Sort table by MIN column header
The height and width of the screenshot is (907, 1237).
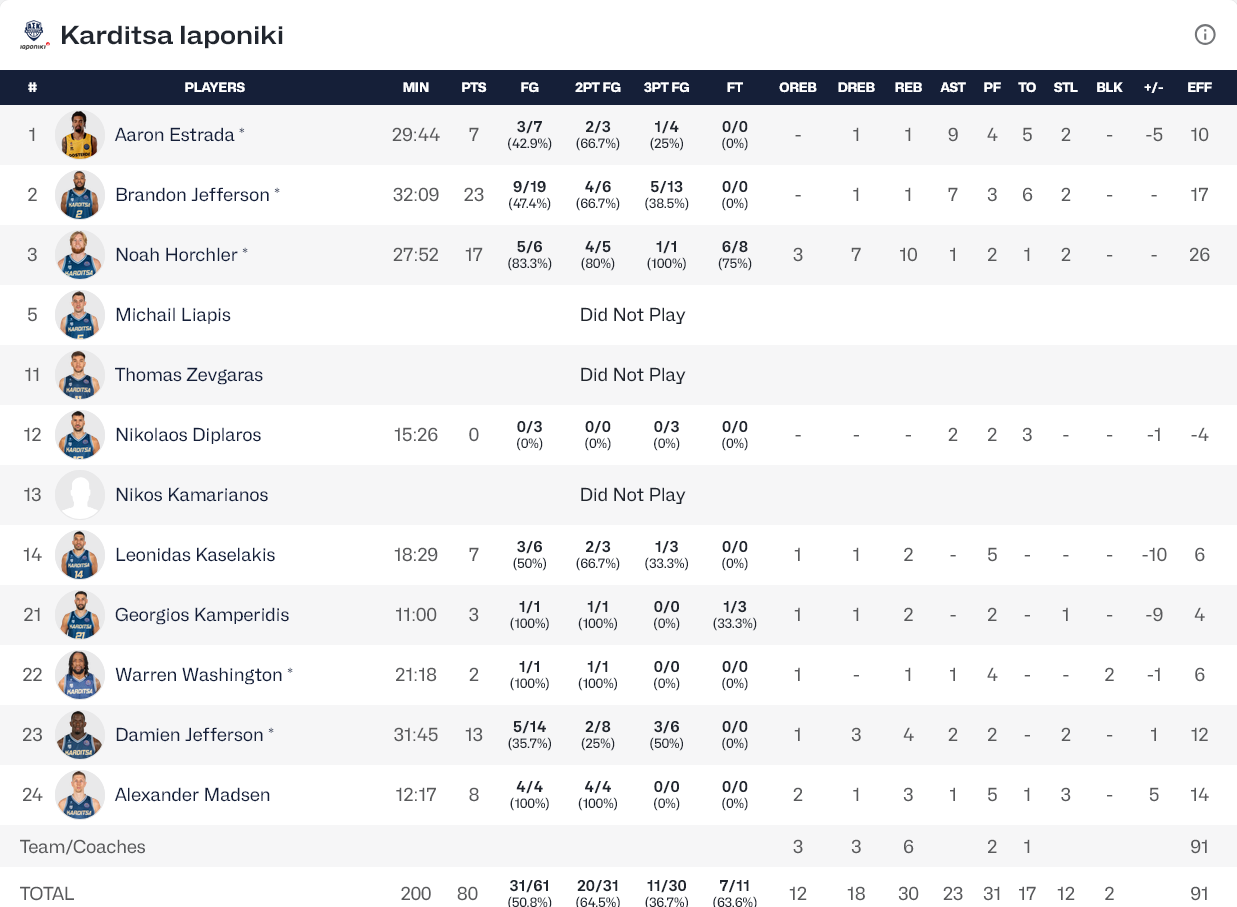point(416,87)
